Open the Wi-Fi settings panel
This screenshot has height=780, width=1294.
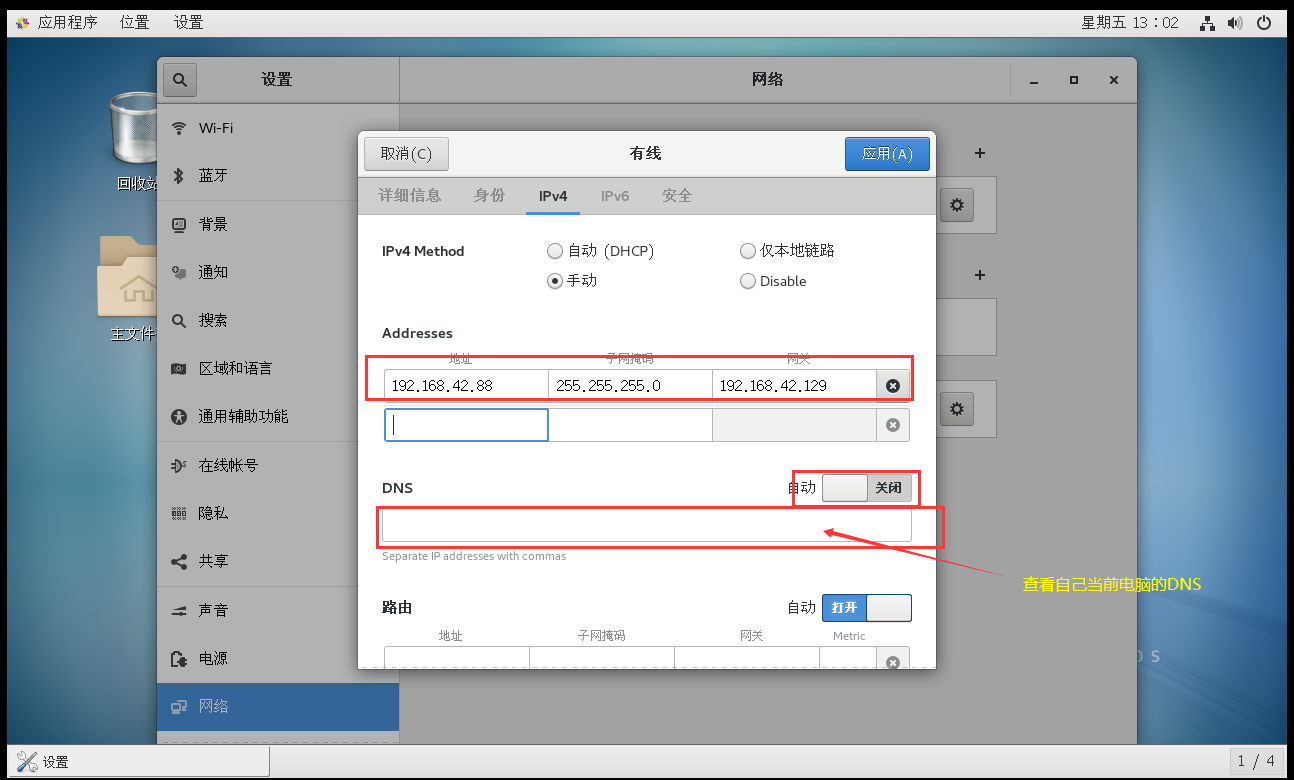(278, 128)
